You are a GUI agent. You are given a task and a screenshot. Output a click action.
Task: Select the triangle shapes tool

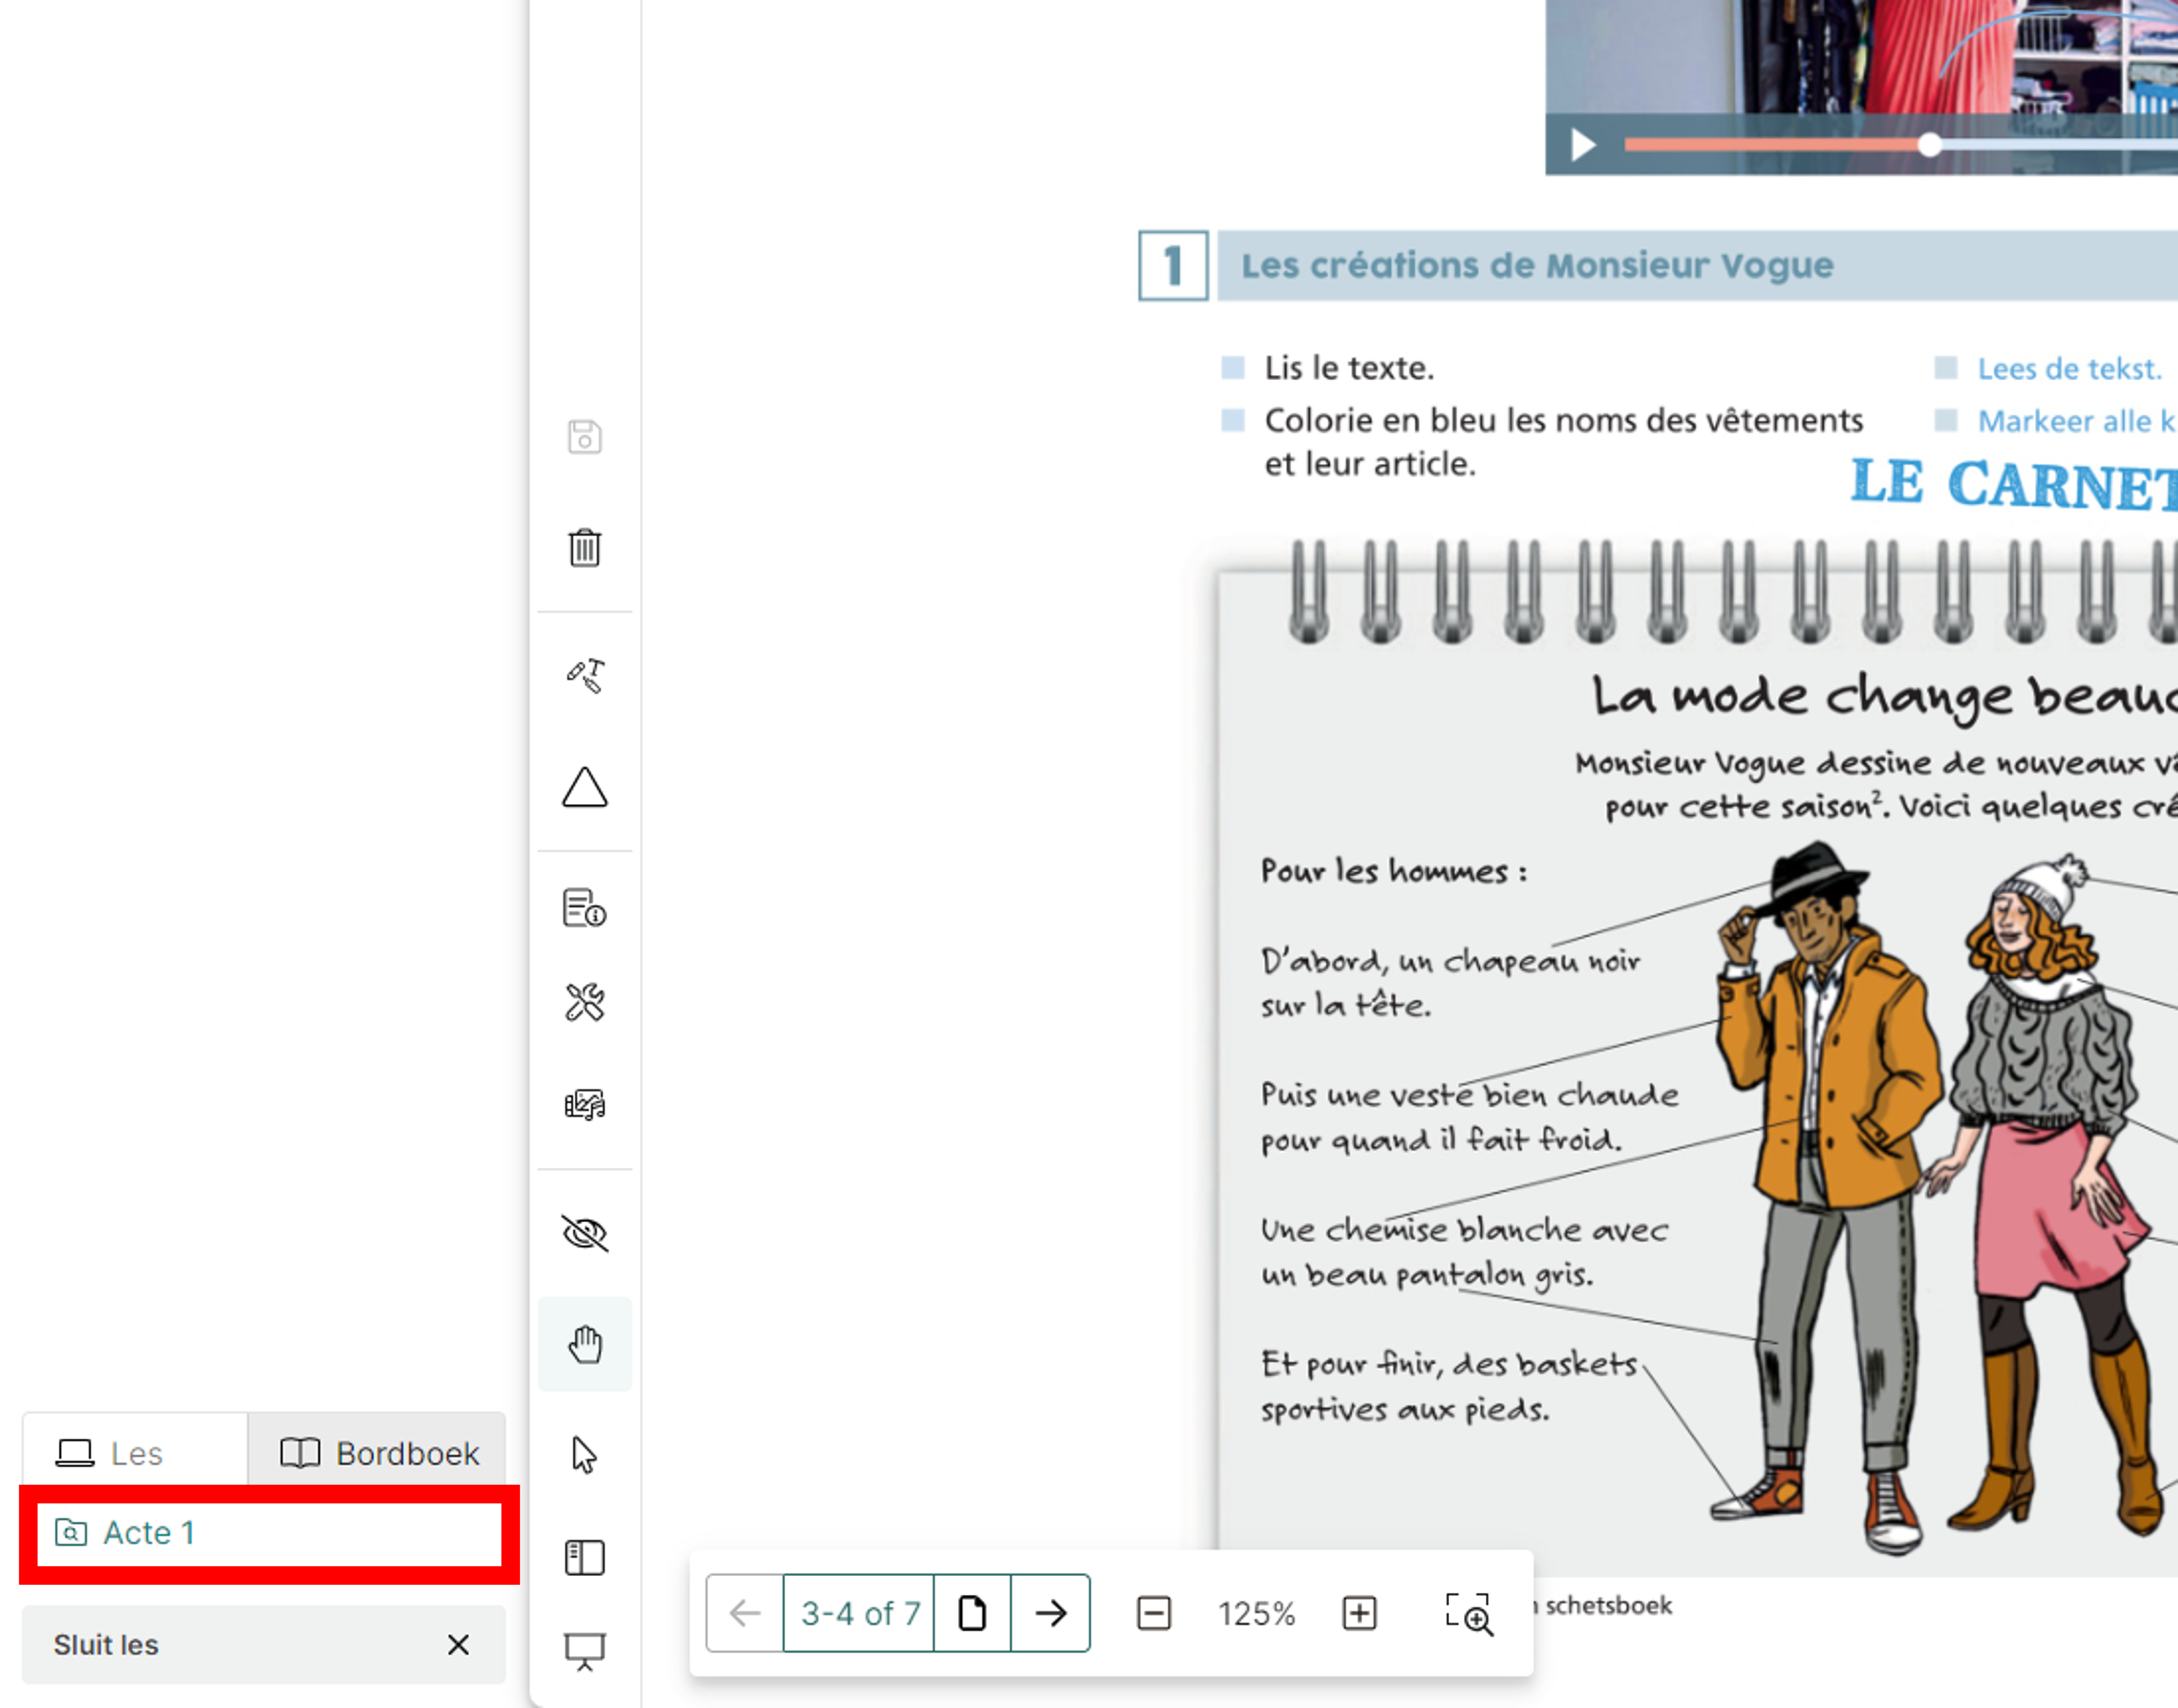pyautogui.click(x=585, y=787)
